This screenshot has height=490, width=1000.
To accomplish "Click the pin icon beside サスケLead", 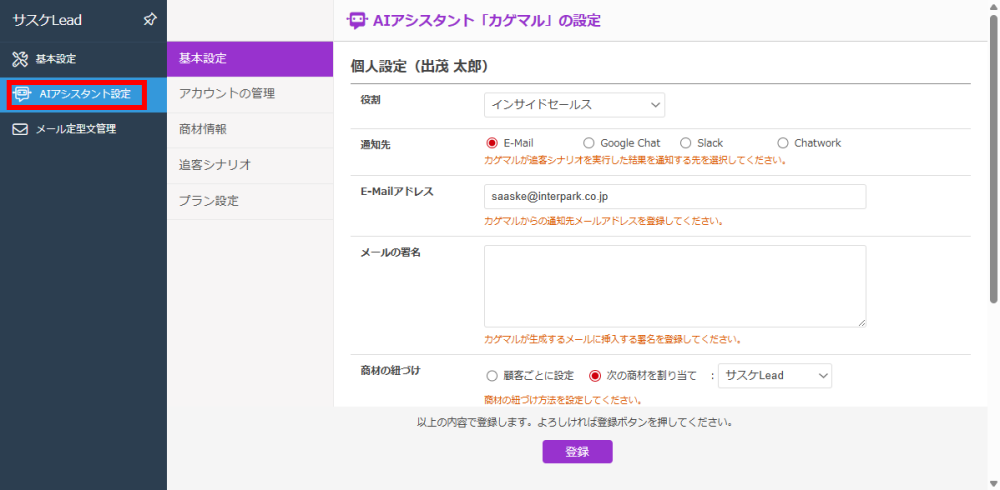I will click(x=149, y=20).
